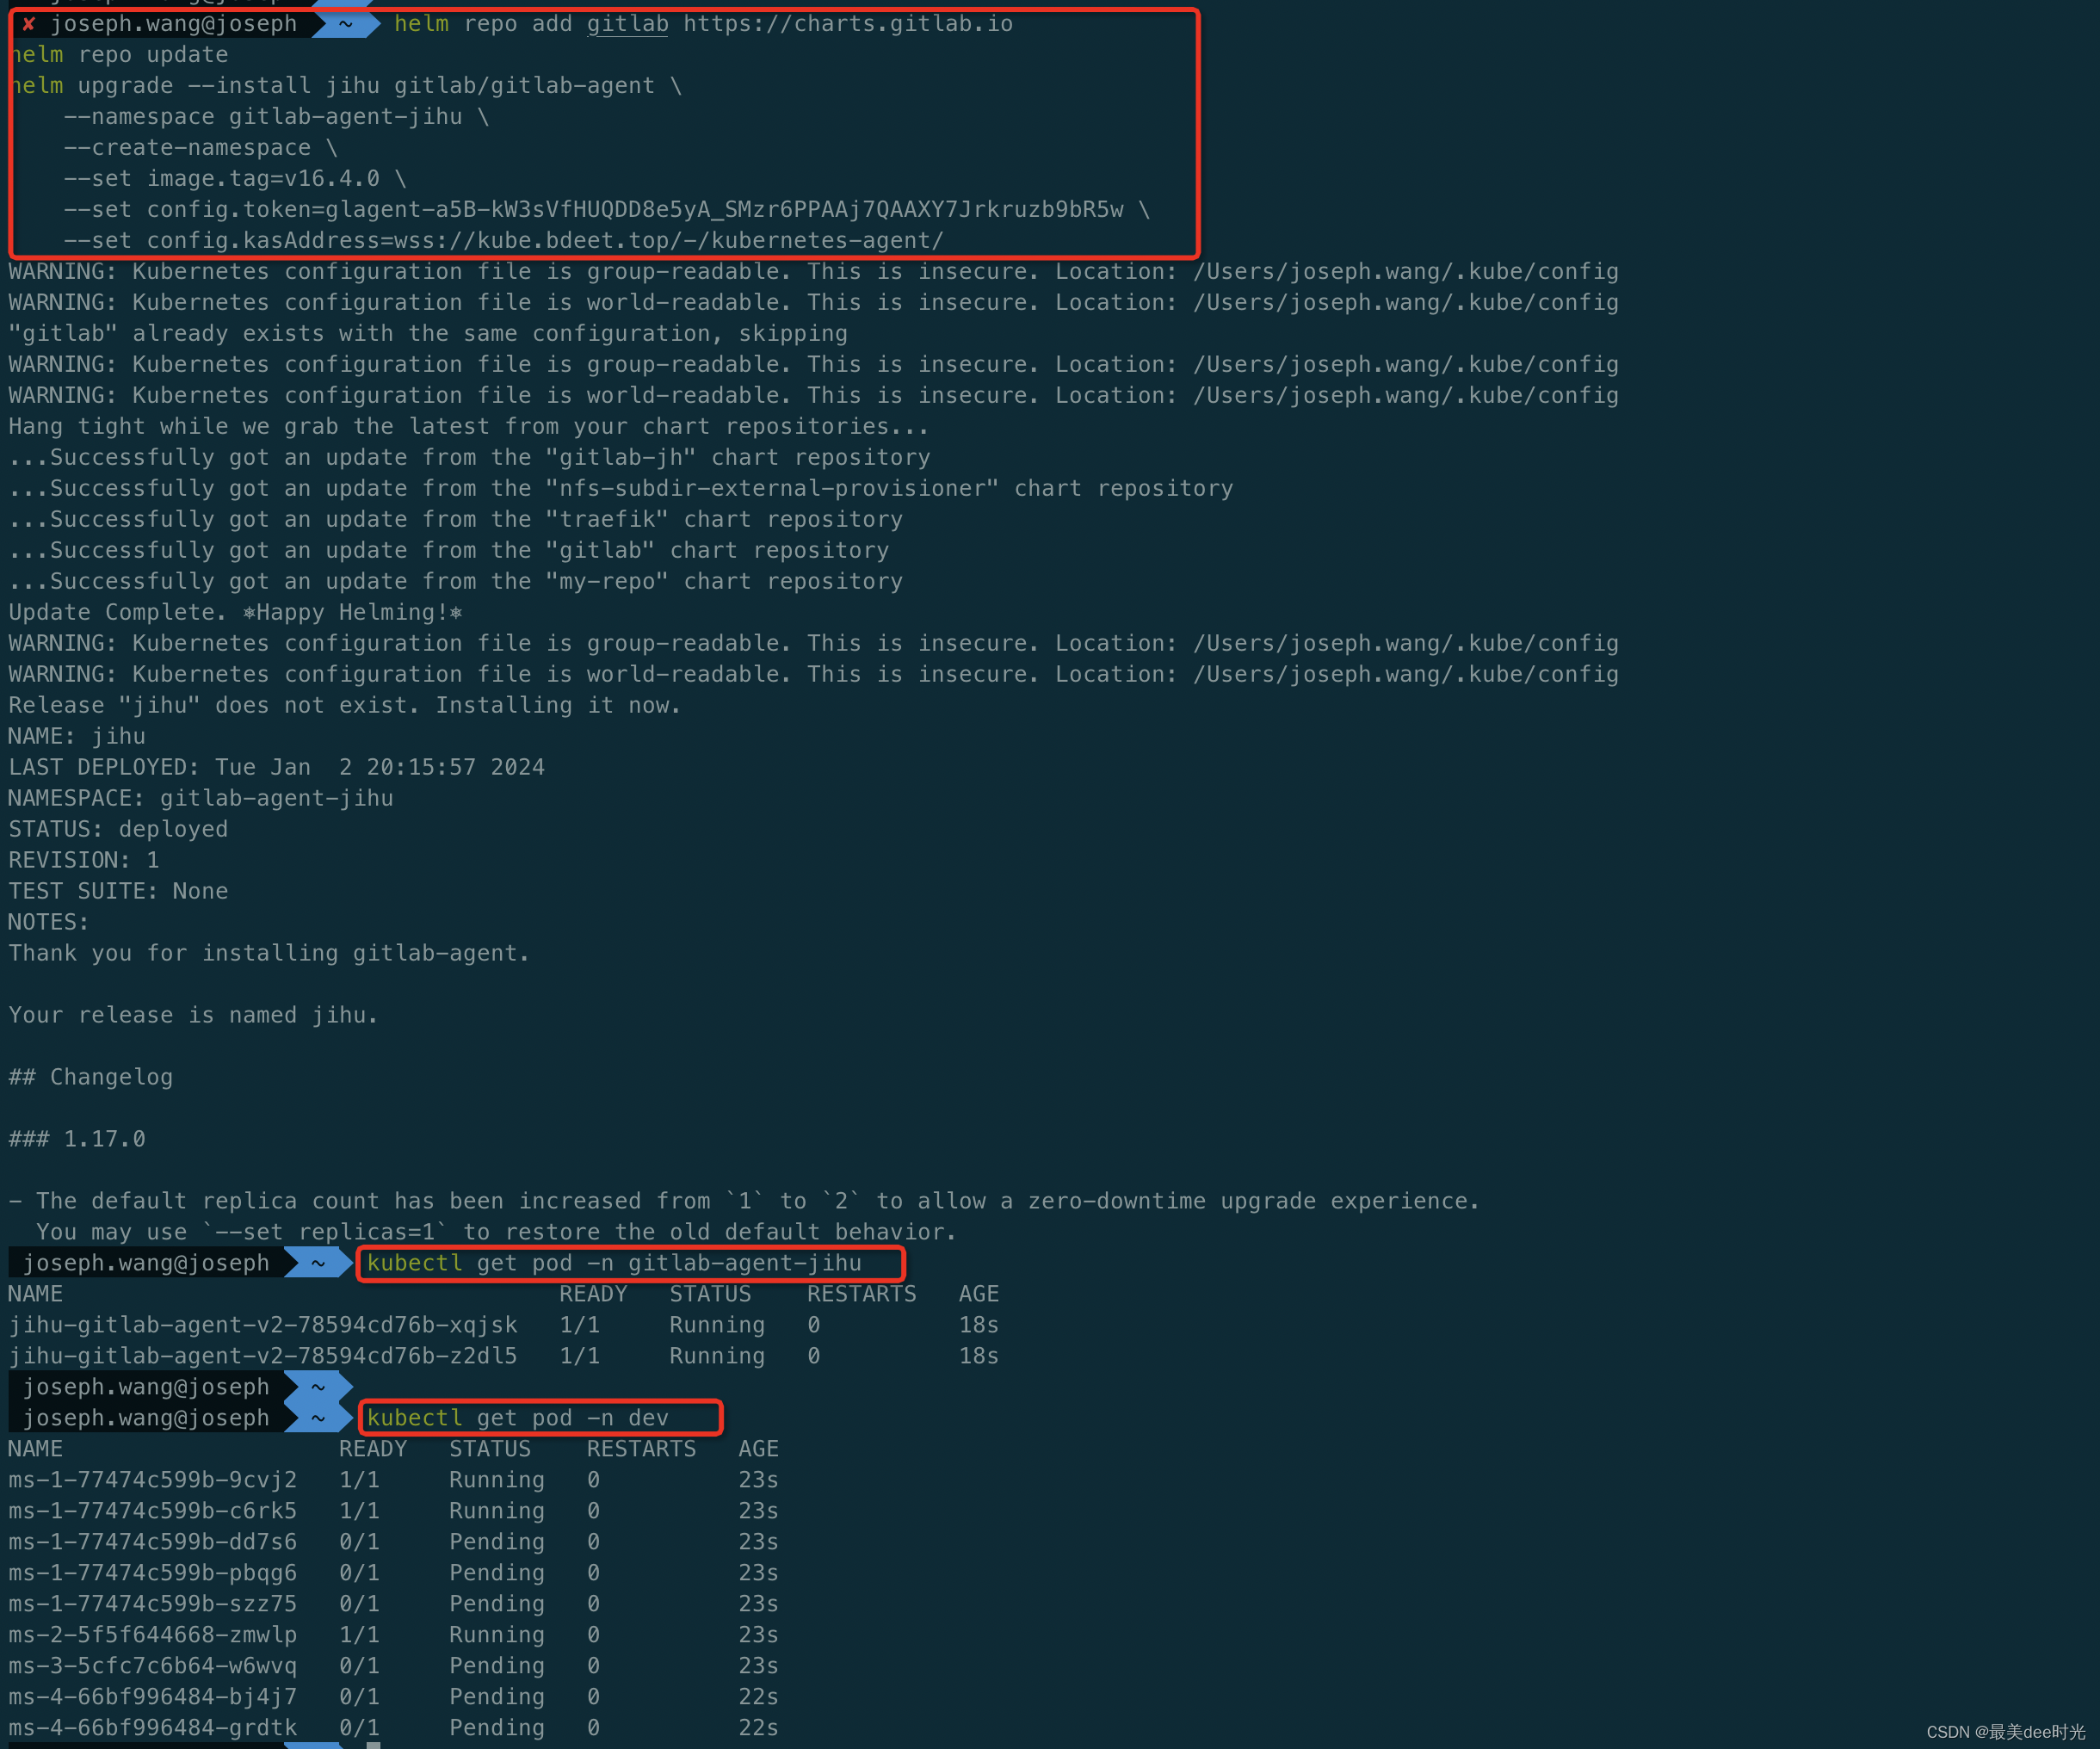Click pod name jihu-gitlab-agent-v2-78594cd76b-z2dl5
2100x1749 pixels.
point(263,1357)
